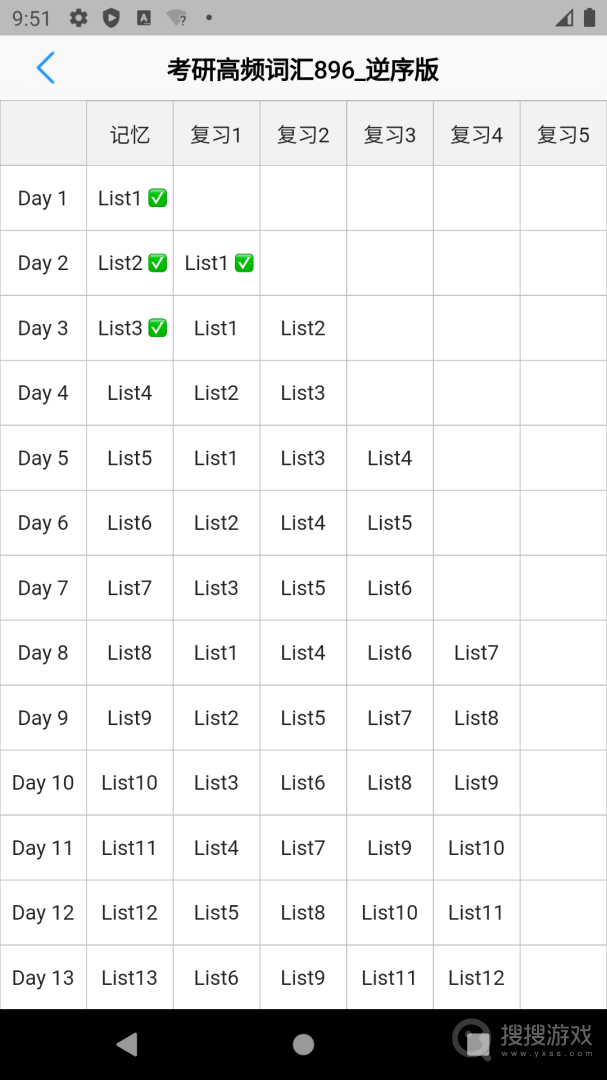The height and width of the screenshot is (1080, 607).
Task: Tap the signal strength icon
Action: click(564, 18)
